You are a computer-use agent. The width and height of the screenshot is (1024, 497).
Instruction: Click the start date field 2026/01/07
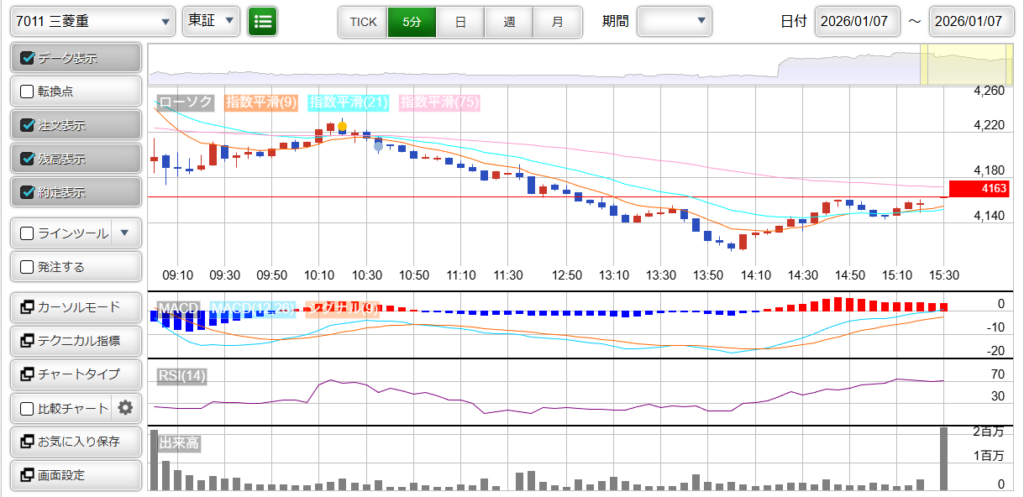[859, 21]
